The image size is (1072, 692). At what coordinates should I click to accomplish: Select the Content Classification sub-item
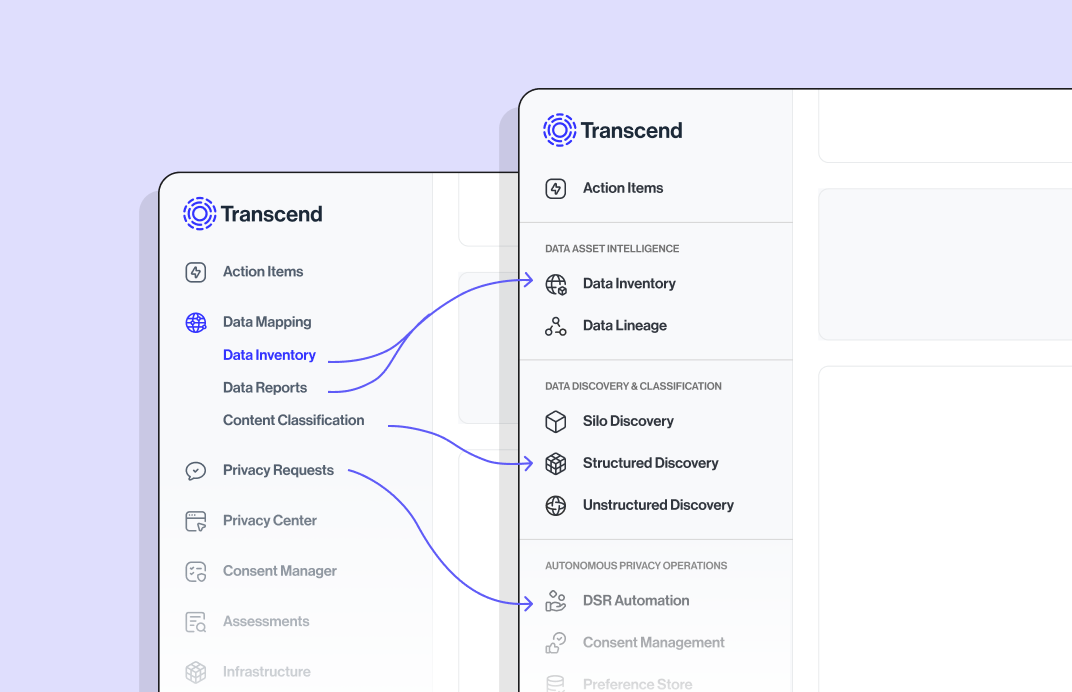pyautogui.click(x=293, y=420)
